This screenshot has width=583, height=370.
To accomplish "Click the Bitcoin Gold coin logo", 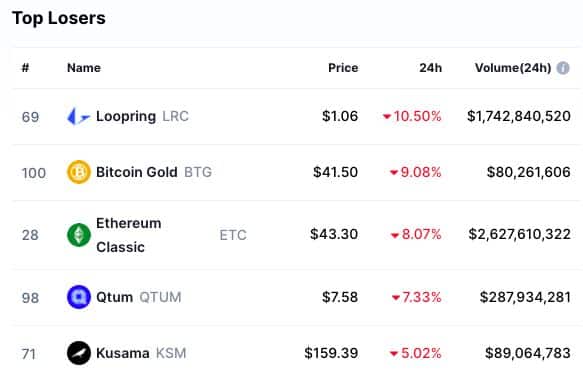I will tap(78, 172).
